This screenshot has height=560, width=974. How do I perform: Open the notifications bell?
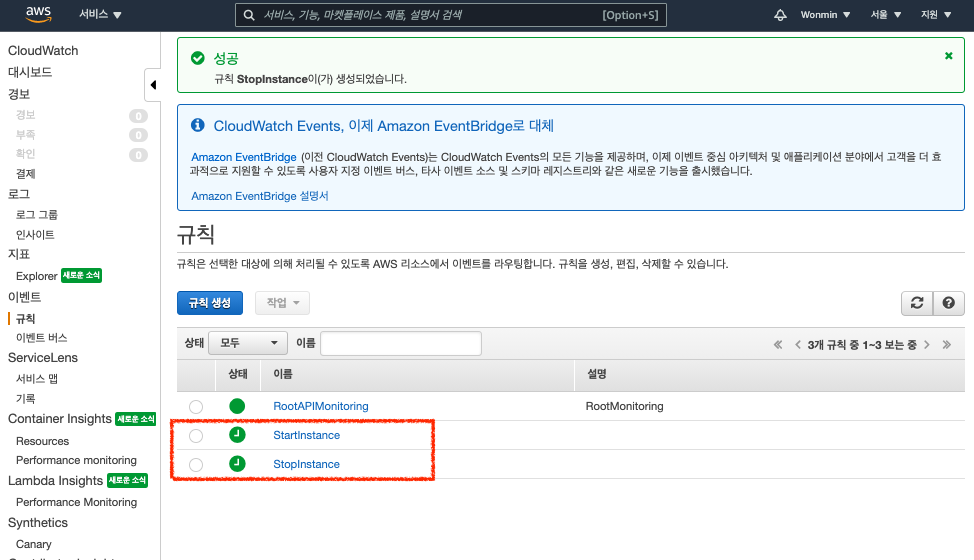pyautogui.click(x=780, y=15)
